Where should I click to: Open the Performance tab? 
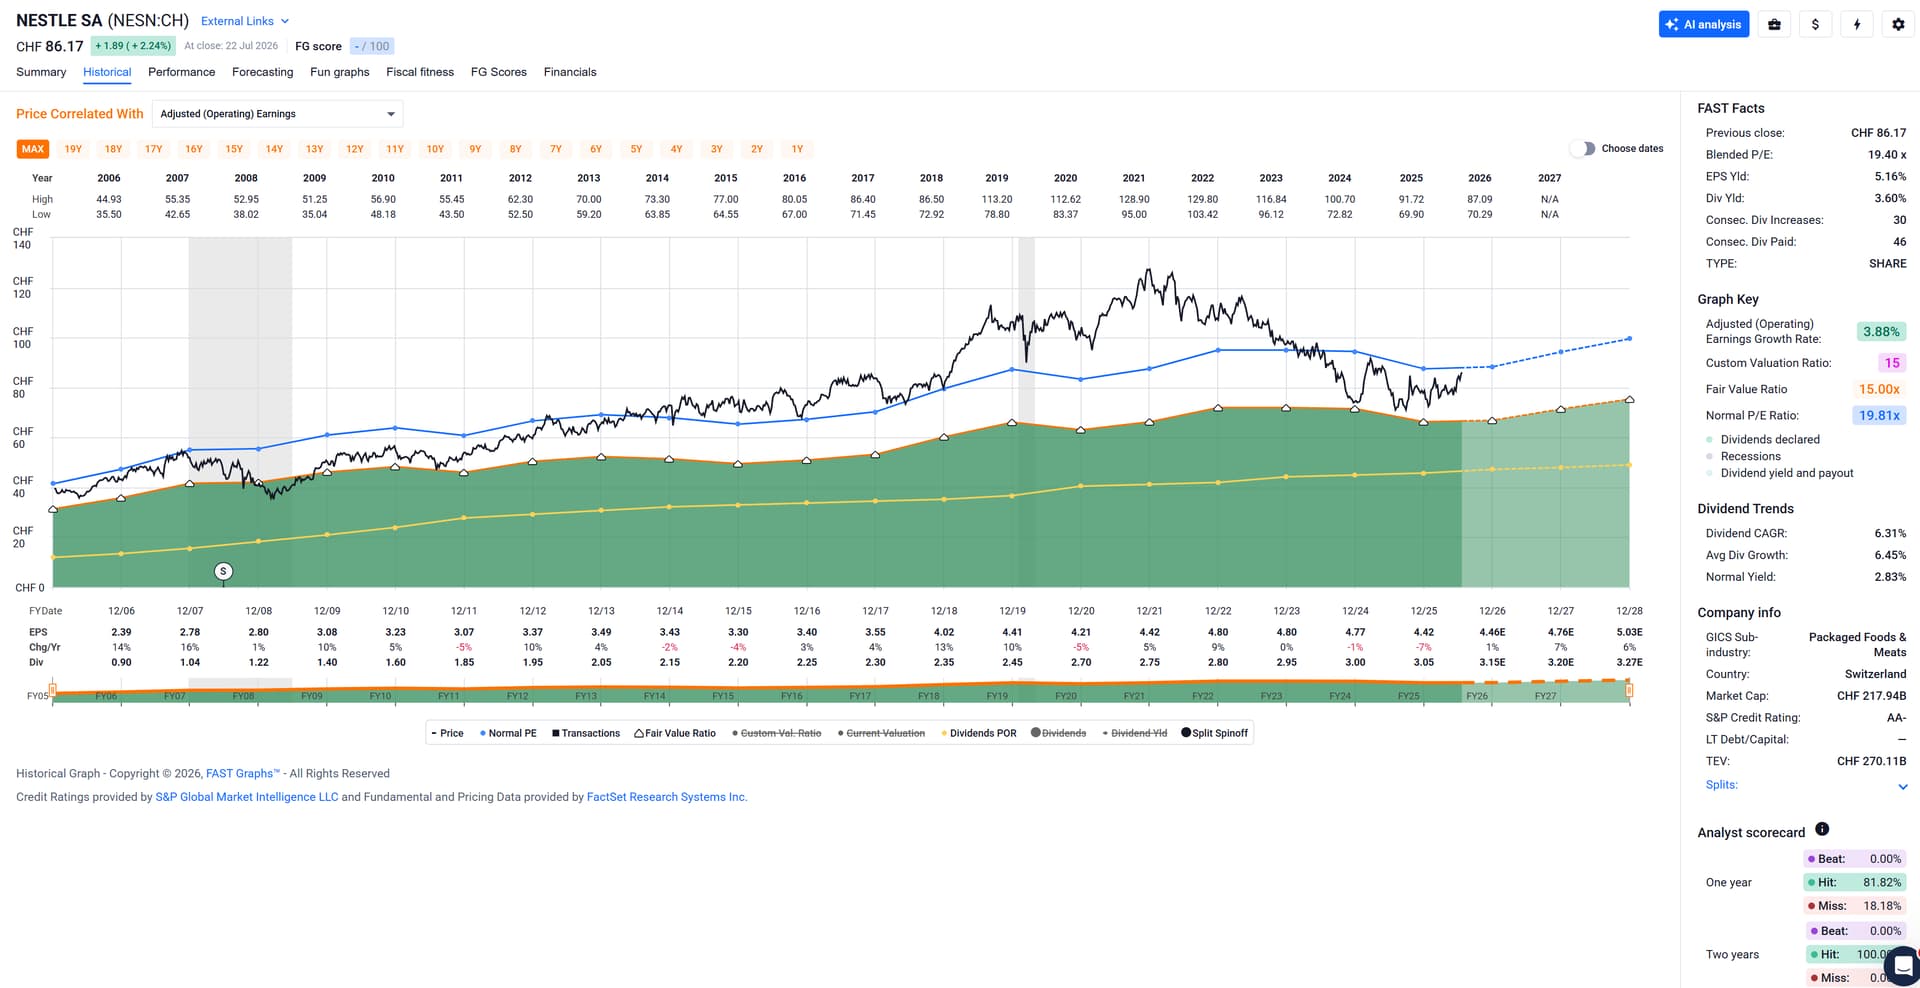(181, 72)
